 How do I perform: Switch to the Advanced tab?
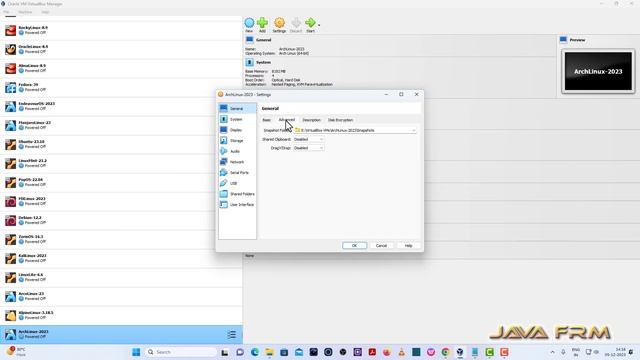point(287,120)
